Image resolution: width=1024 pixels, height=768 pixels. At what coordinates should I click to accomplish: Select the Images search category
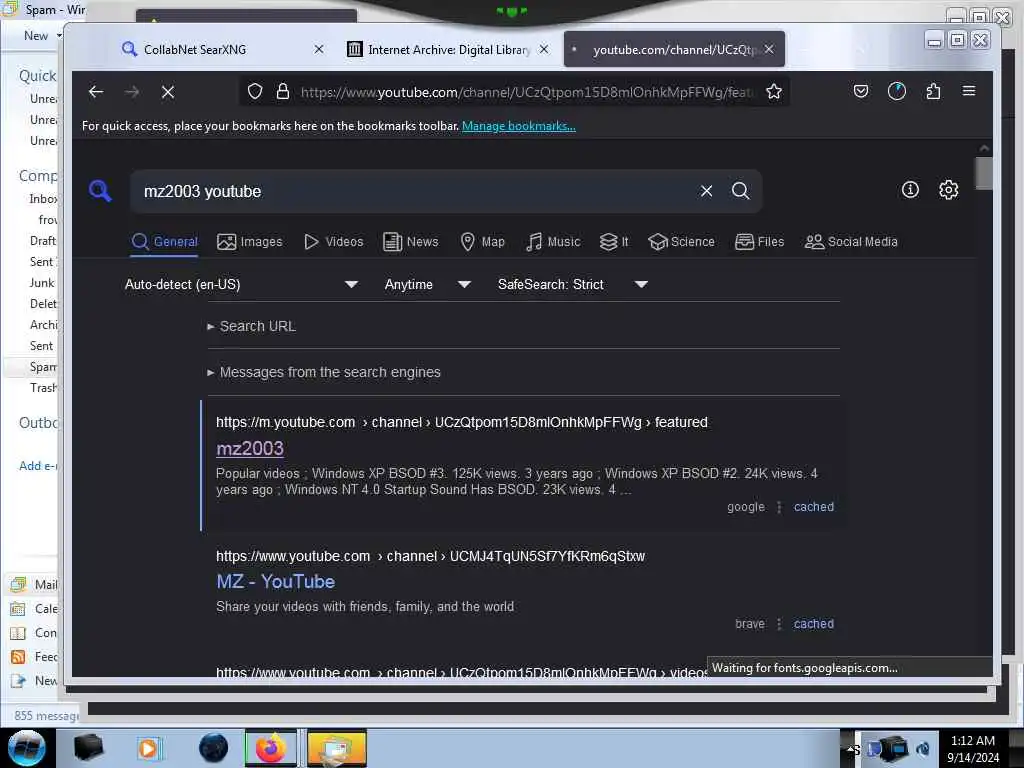click(249, 242)
